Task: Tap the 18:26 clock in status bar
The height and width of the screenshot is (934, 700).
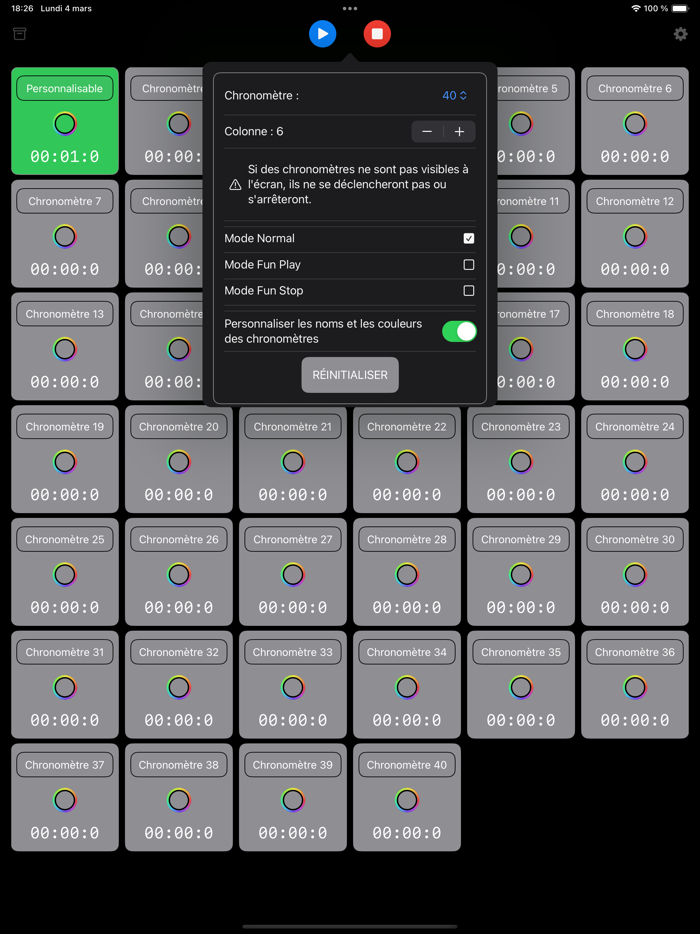Action: pyautogui.click(x=22, y=8)
